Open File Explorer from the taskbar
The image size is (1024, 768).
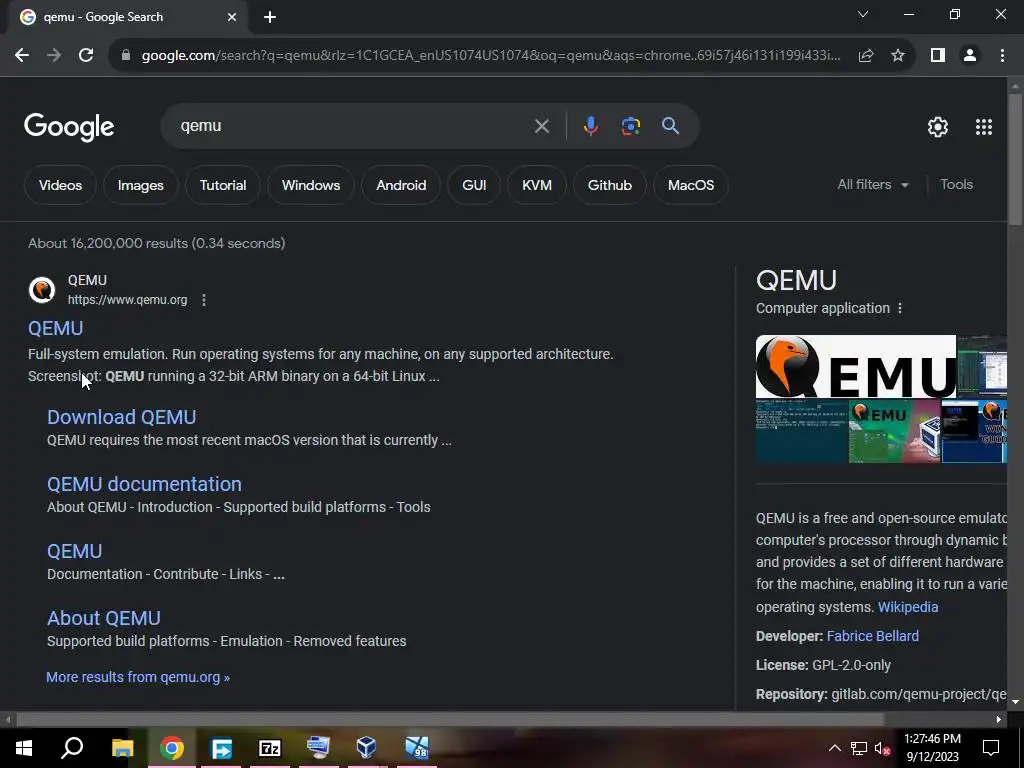click(123, 748)
